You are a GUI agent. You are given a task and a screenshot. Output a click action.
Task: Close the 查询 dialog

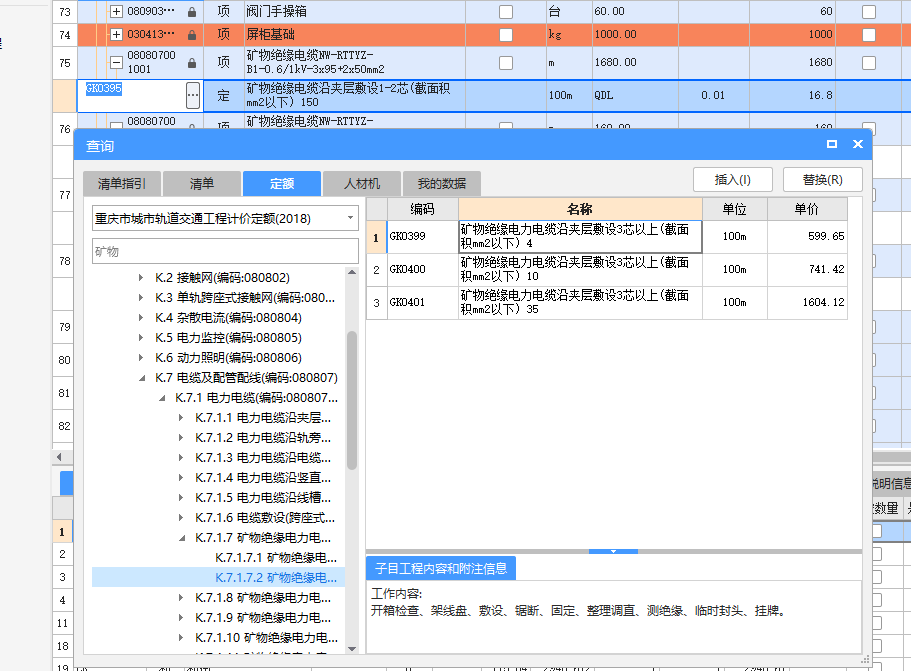pos(858,144)
